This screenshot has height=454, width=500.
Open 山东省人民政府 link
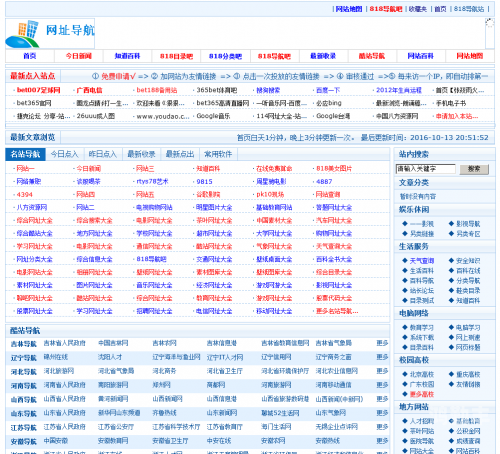pyautogui.click(x=64, y=413)
